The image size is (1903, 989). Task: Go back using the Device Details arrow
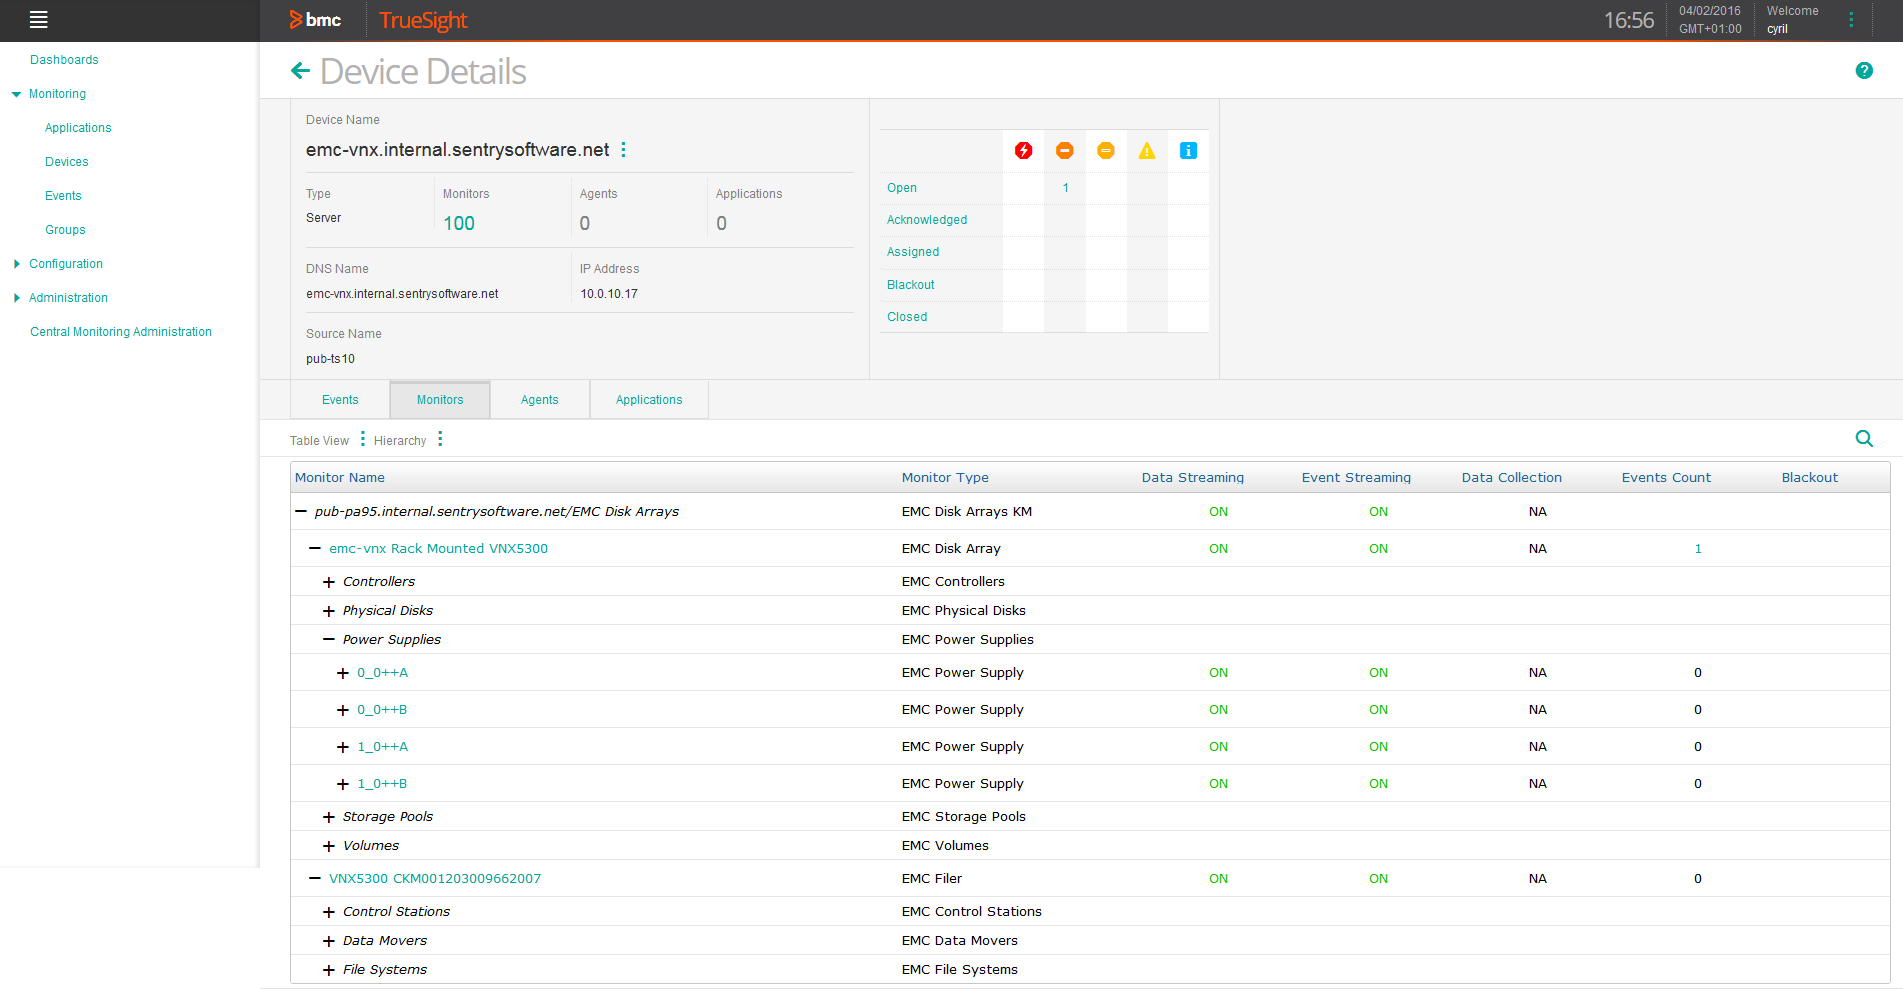[x=300, y=70]
